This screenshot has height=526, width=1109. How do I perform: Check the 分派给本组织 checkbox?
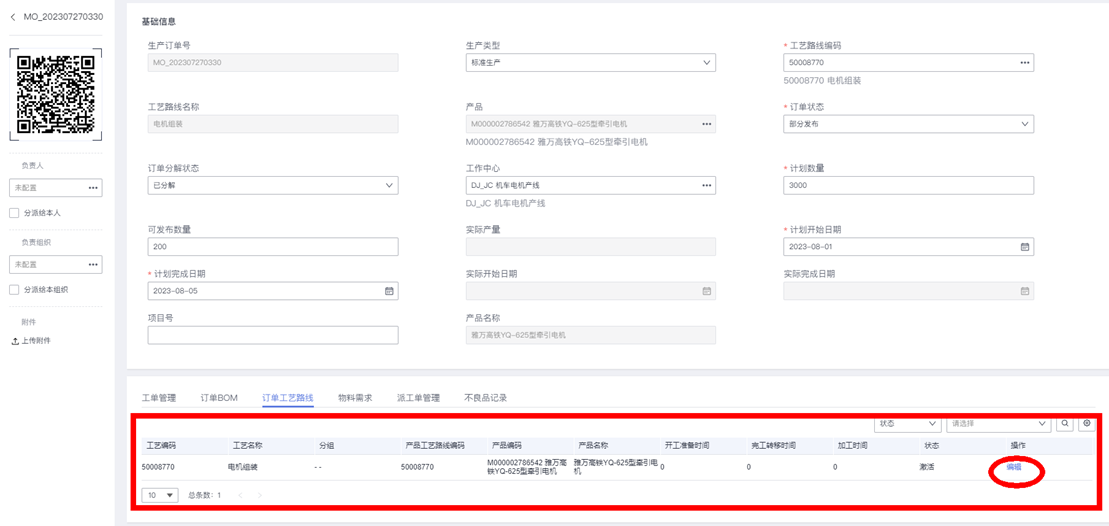13,289
